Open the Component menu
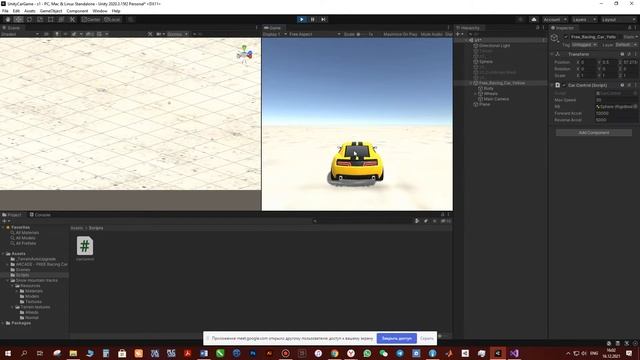 click(77, 11)
